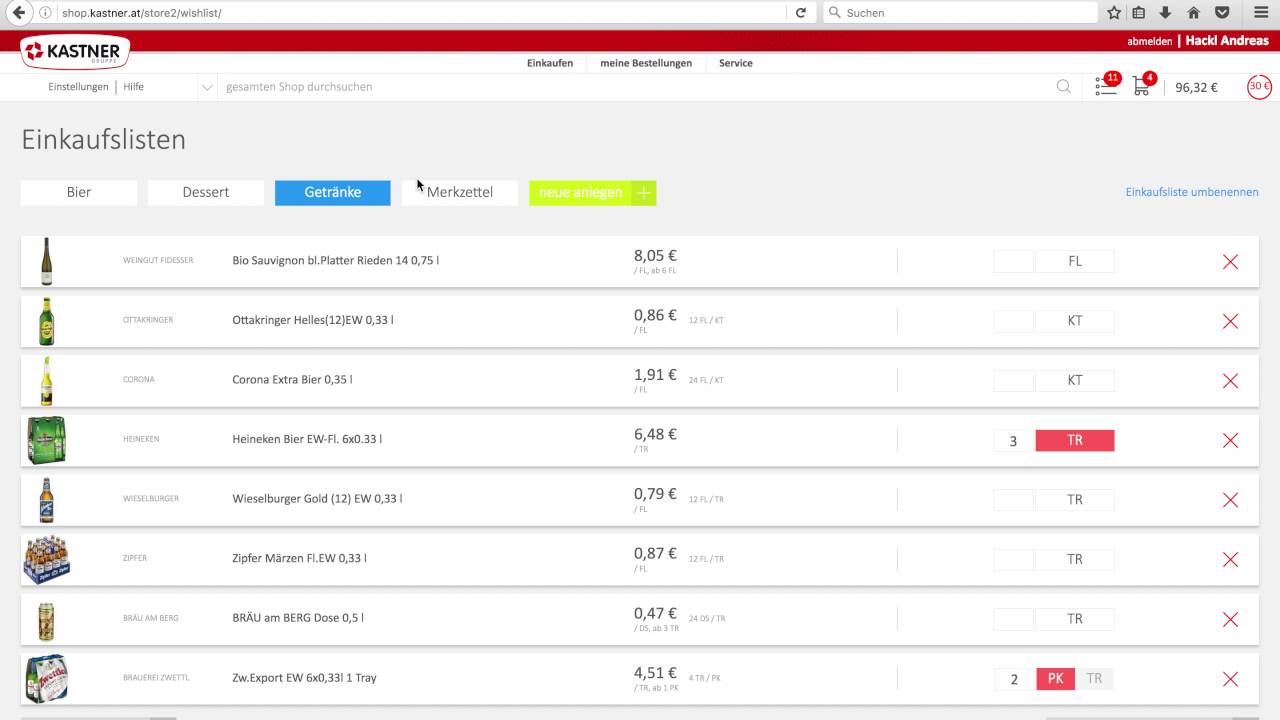1280x720 pixels.
Task: Reload the page with refresh icon
Action: point(800,13)
